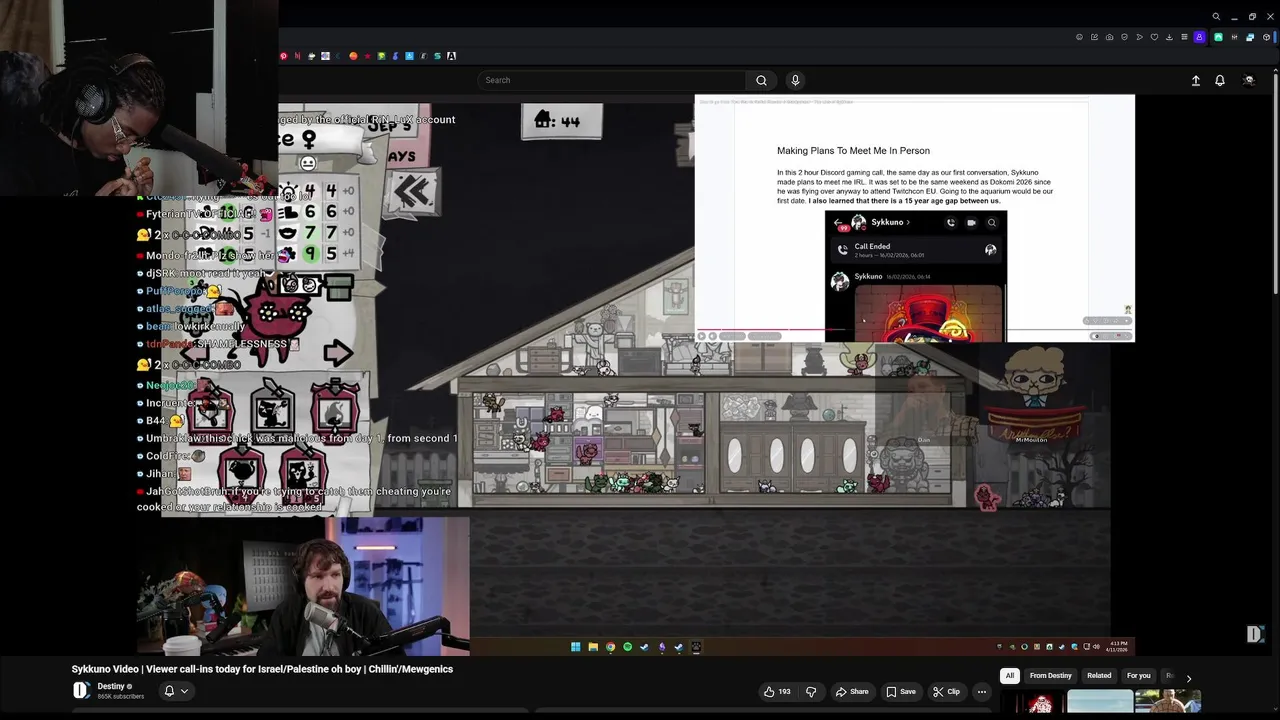The height and width of the screenshot is (720, 1280).
Task: Click the Discord back arrow beside Sykkuno
Action: coord(839,223)
